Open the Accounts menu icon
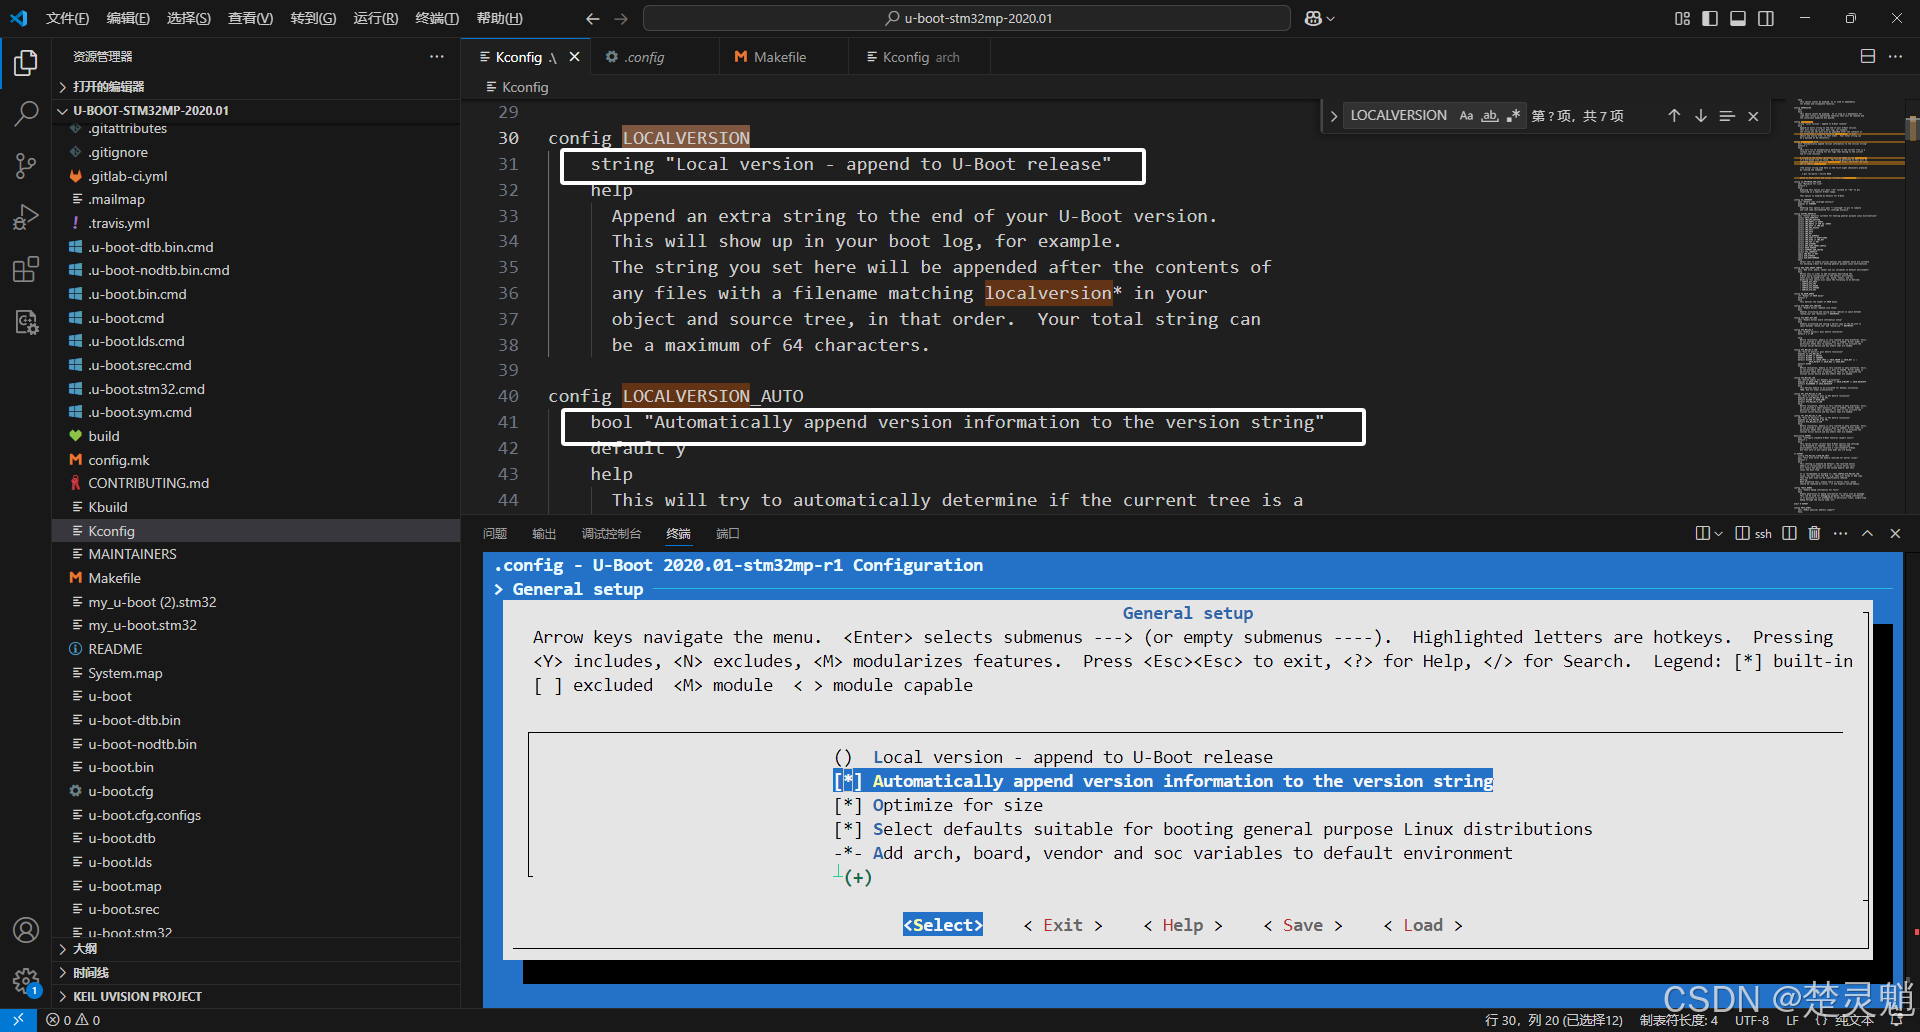This screenshot has height=1032, width=1920. click(26, 930)
